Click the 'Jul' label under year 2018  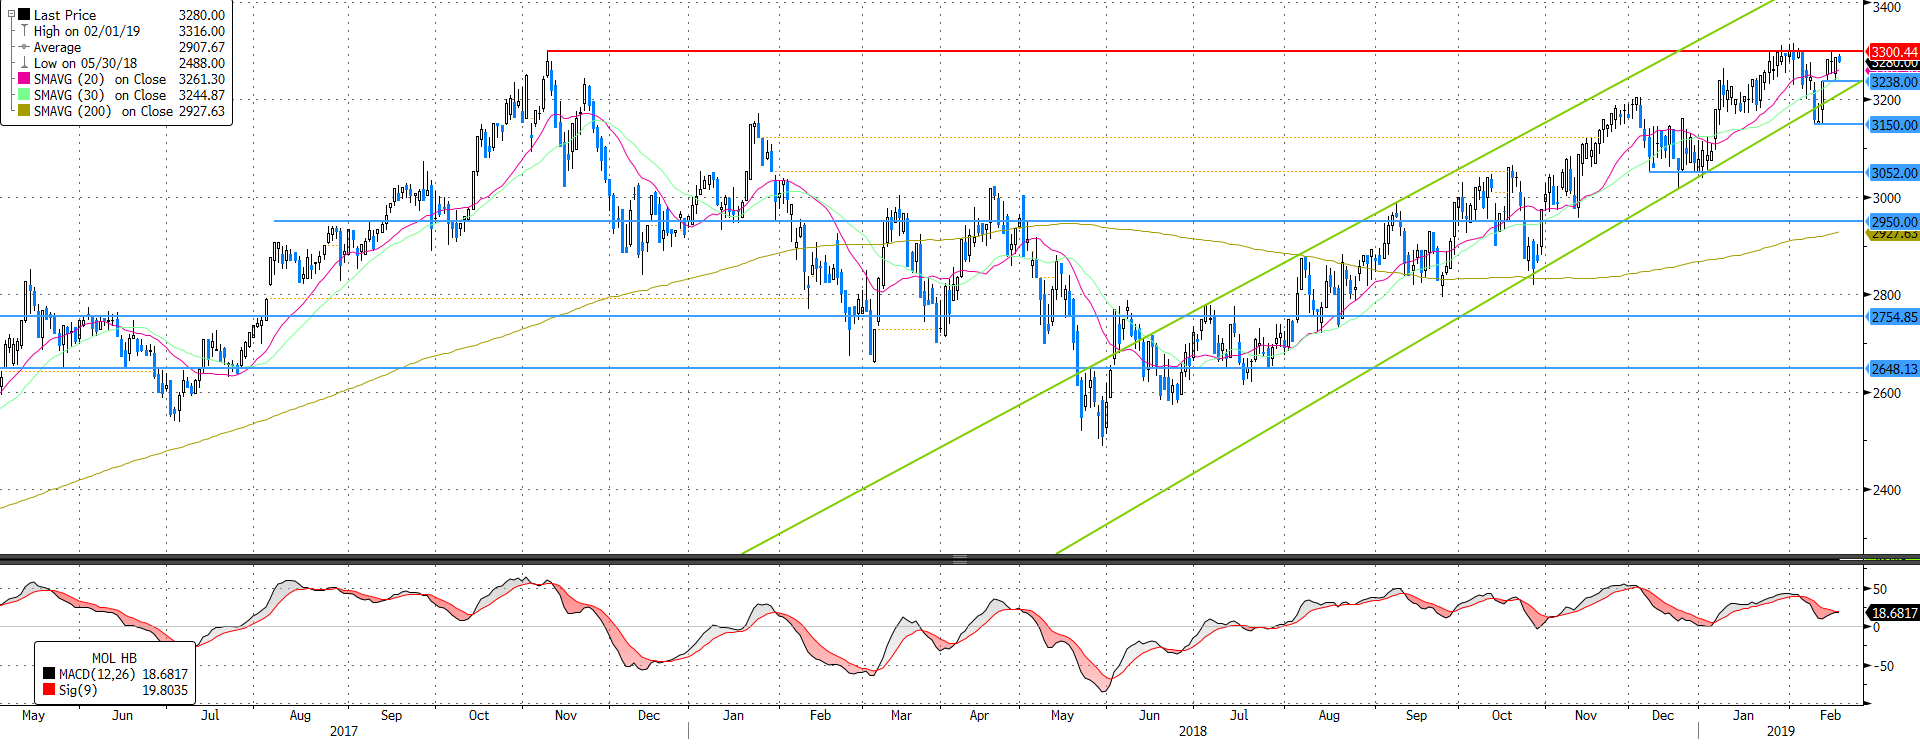[1239, 715]
